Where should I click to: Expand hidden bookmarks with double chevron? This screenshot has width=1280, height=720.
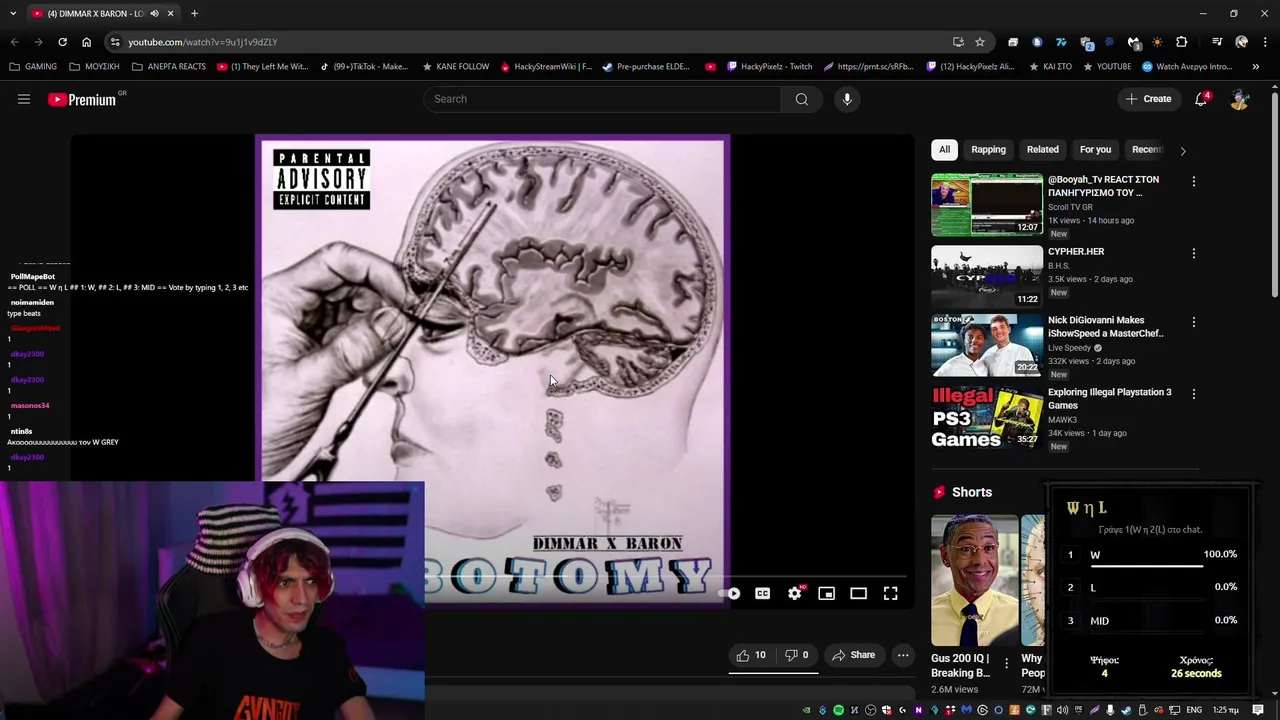[1256, 67]
